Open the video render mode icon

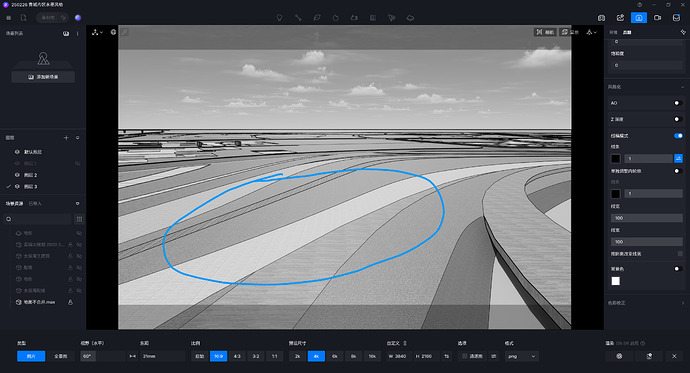click(x=657, y=18)
